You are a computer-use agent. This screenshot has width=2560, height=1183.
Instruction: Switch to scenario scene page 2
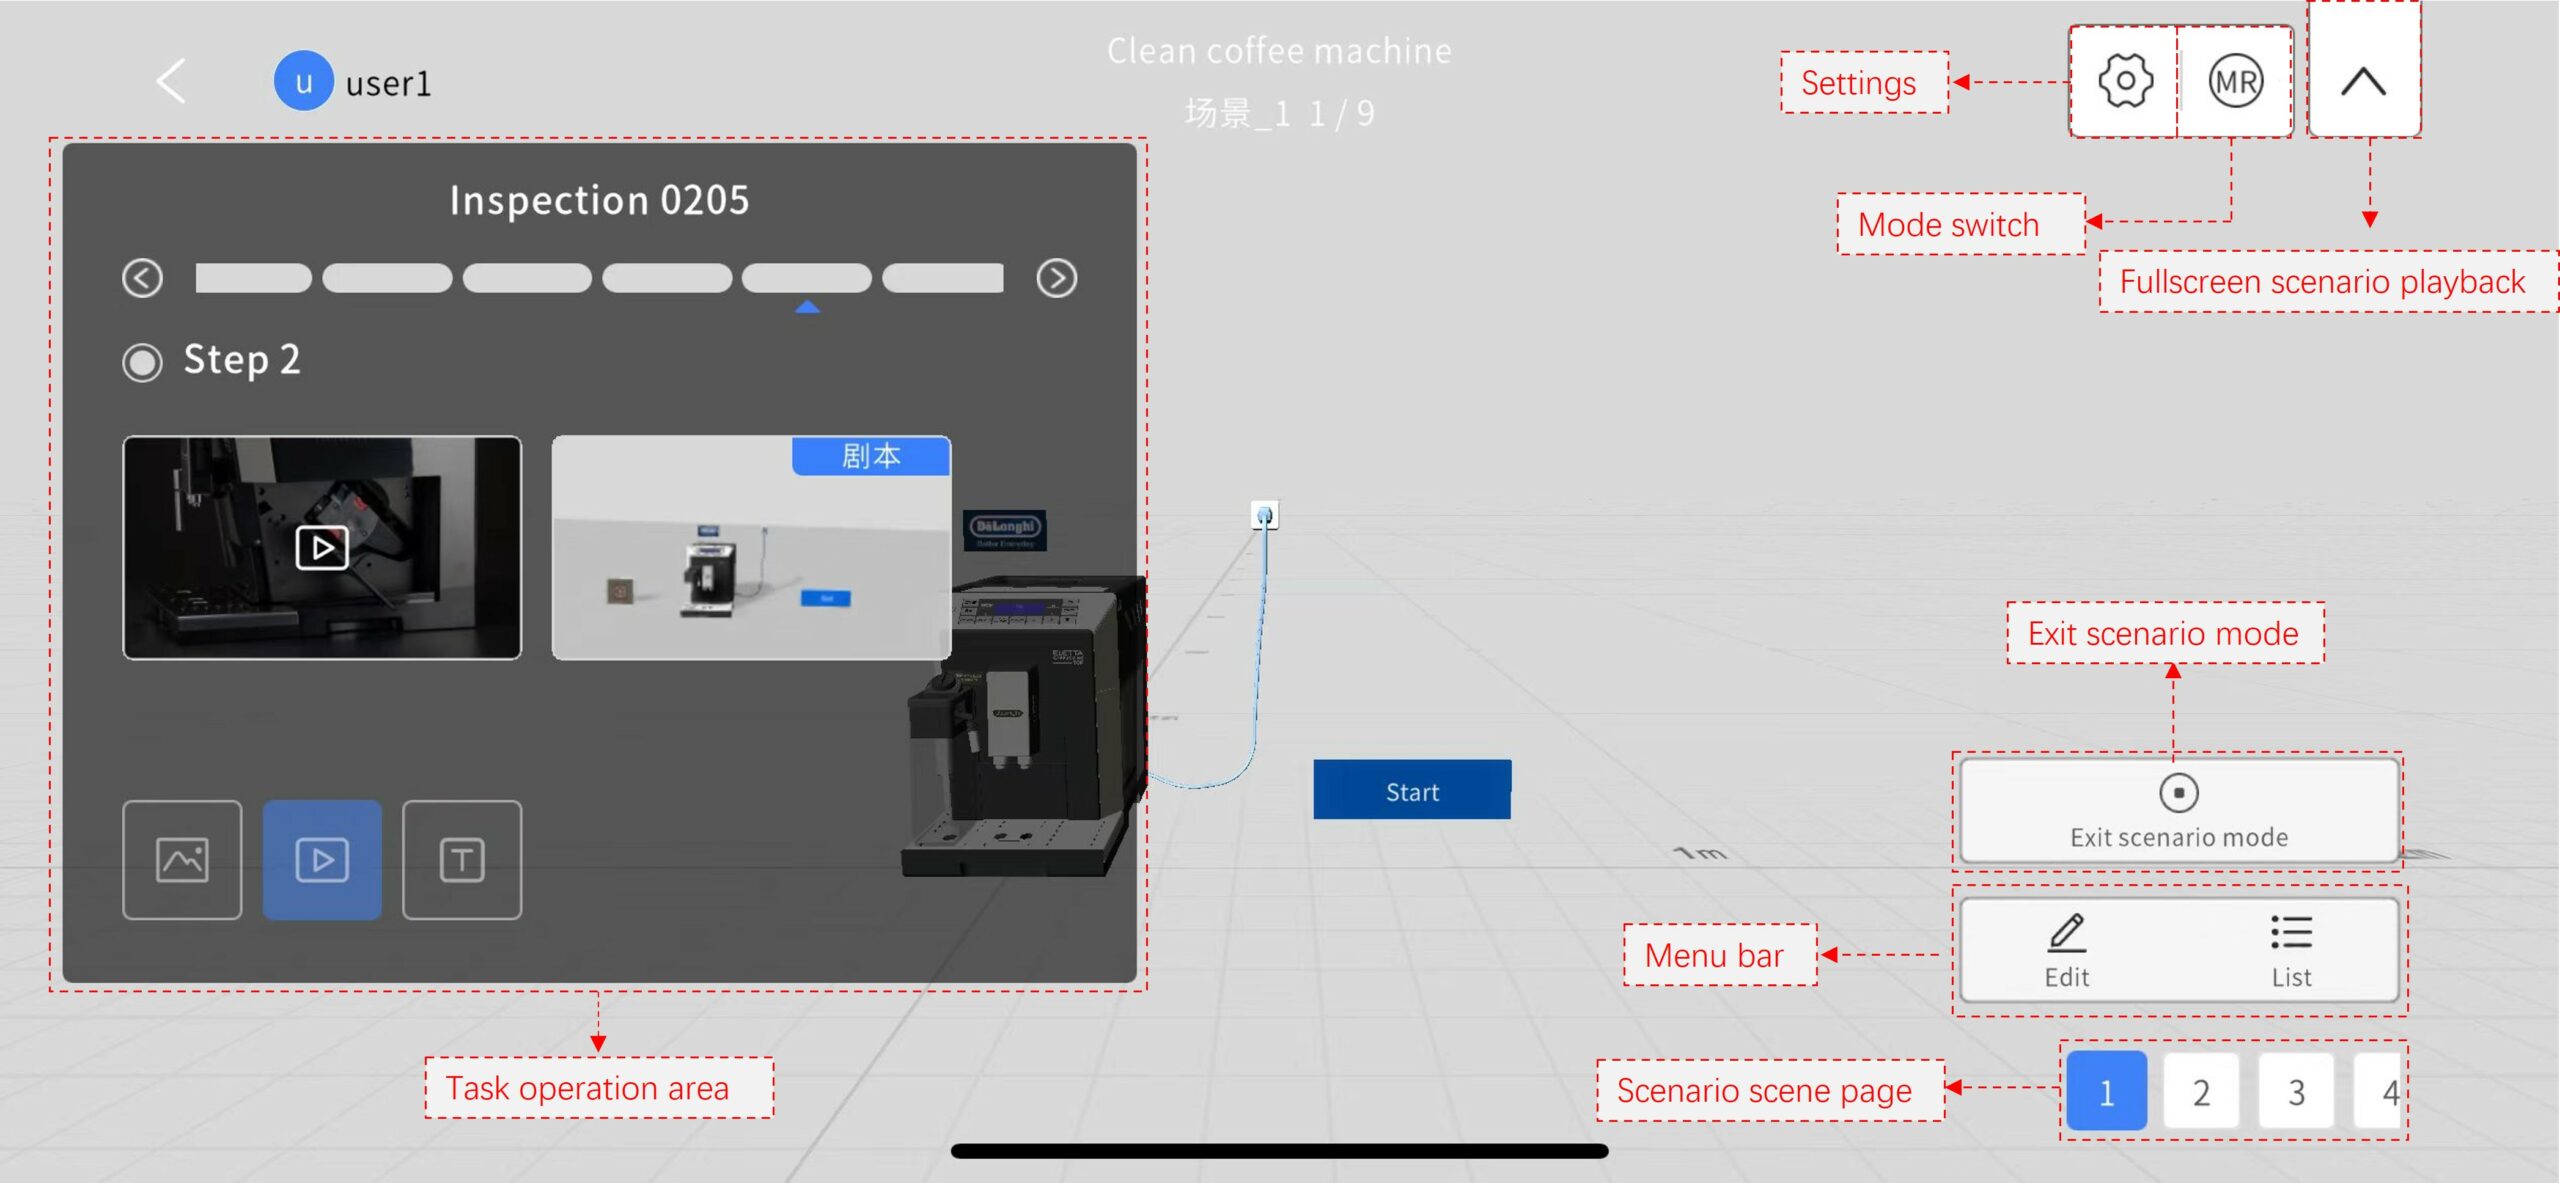click(x=2201, y=1091)
